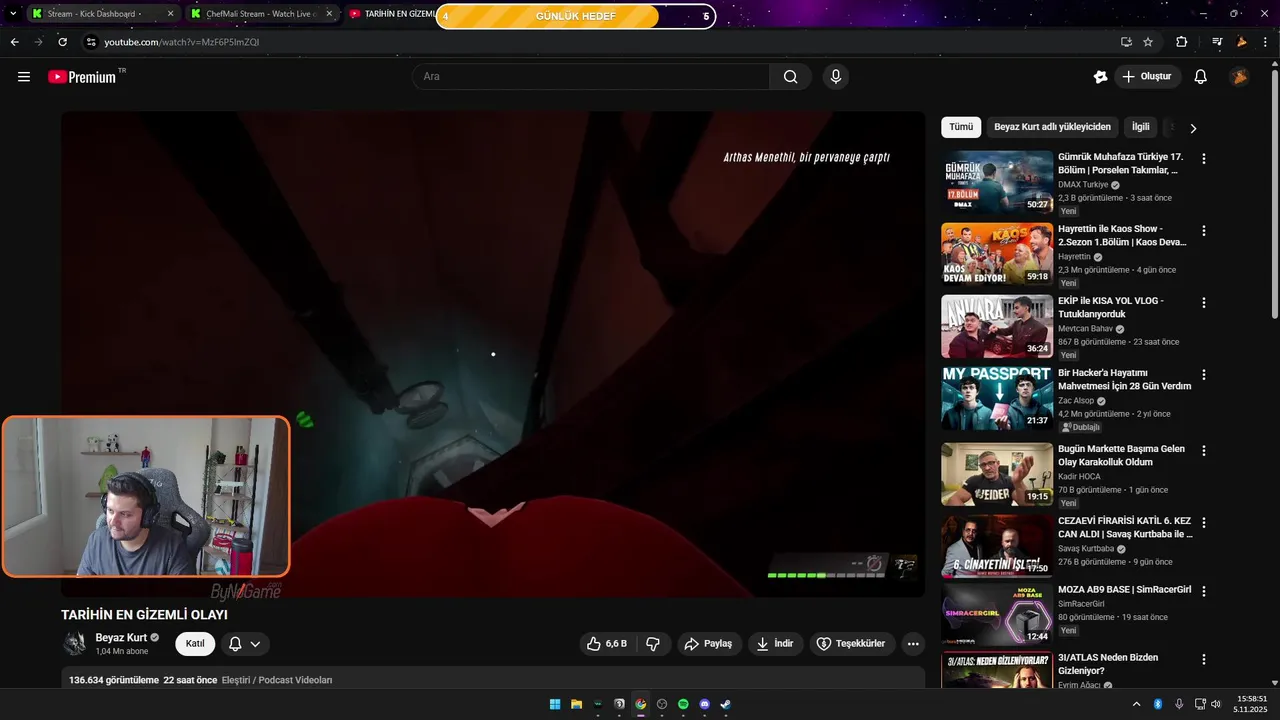
Task: Reload the page in Chrome
Action: (62, 42)
